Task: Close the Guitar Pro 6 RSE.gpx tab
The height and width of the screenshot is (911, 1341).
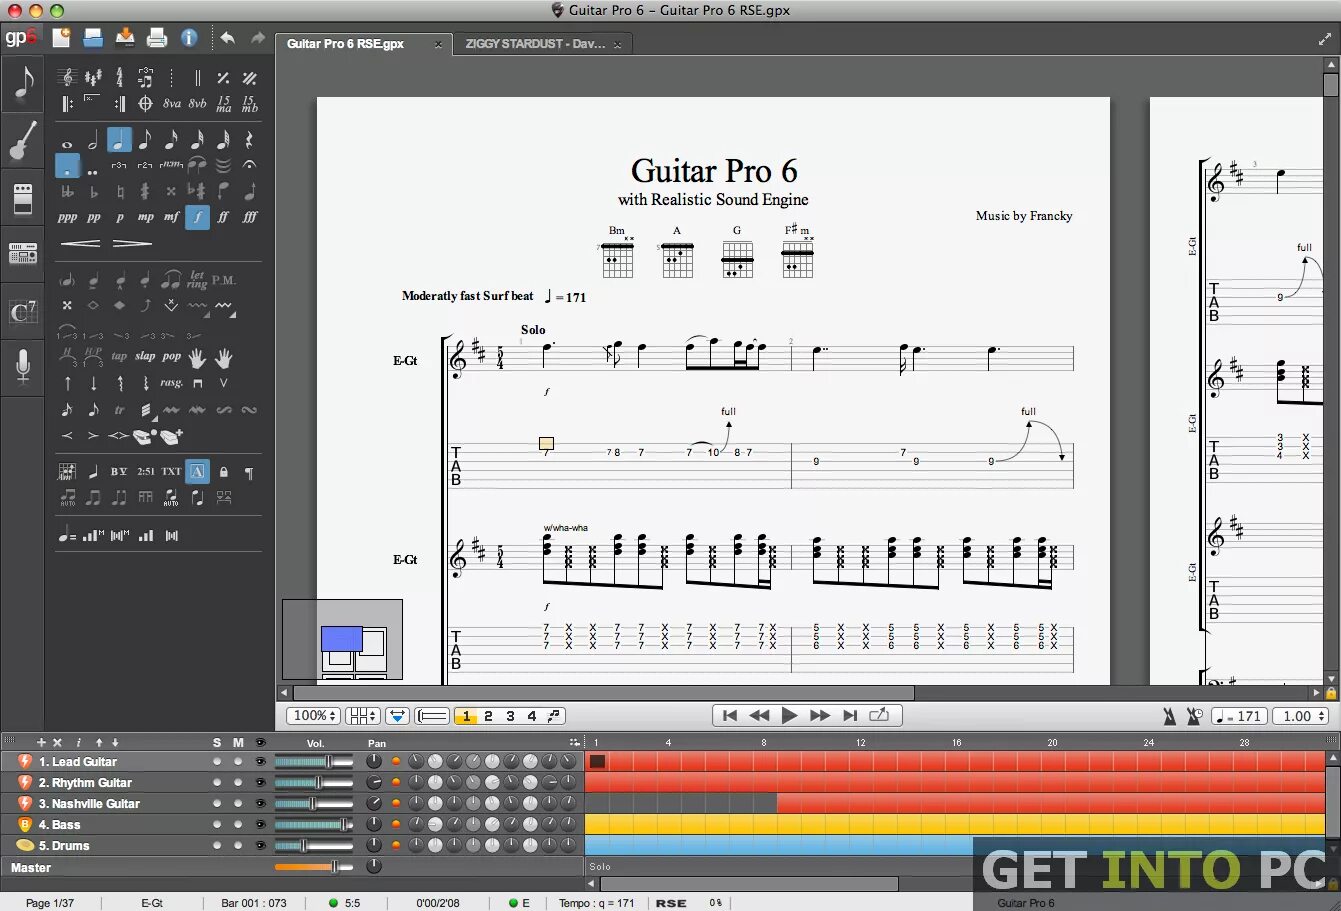Action: pyautogui.click(x=438, y=45)
